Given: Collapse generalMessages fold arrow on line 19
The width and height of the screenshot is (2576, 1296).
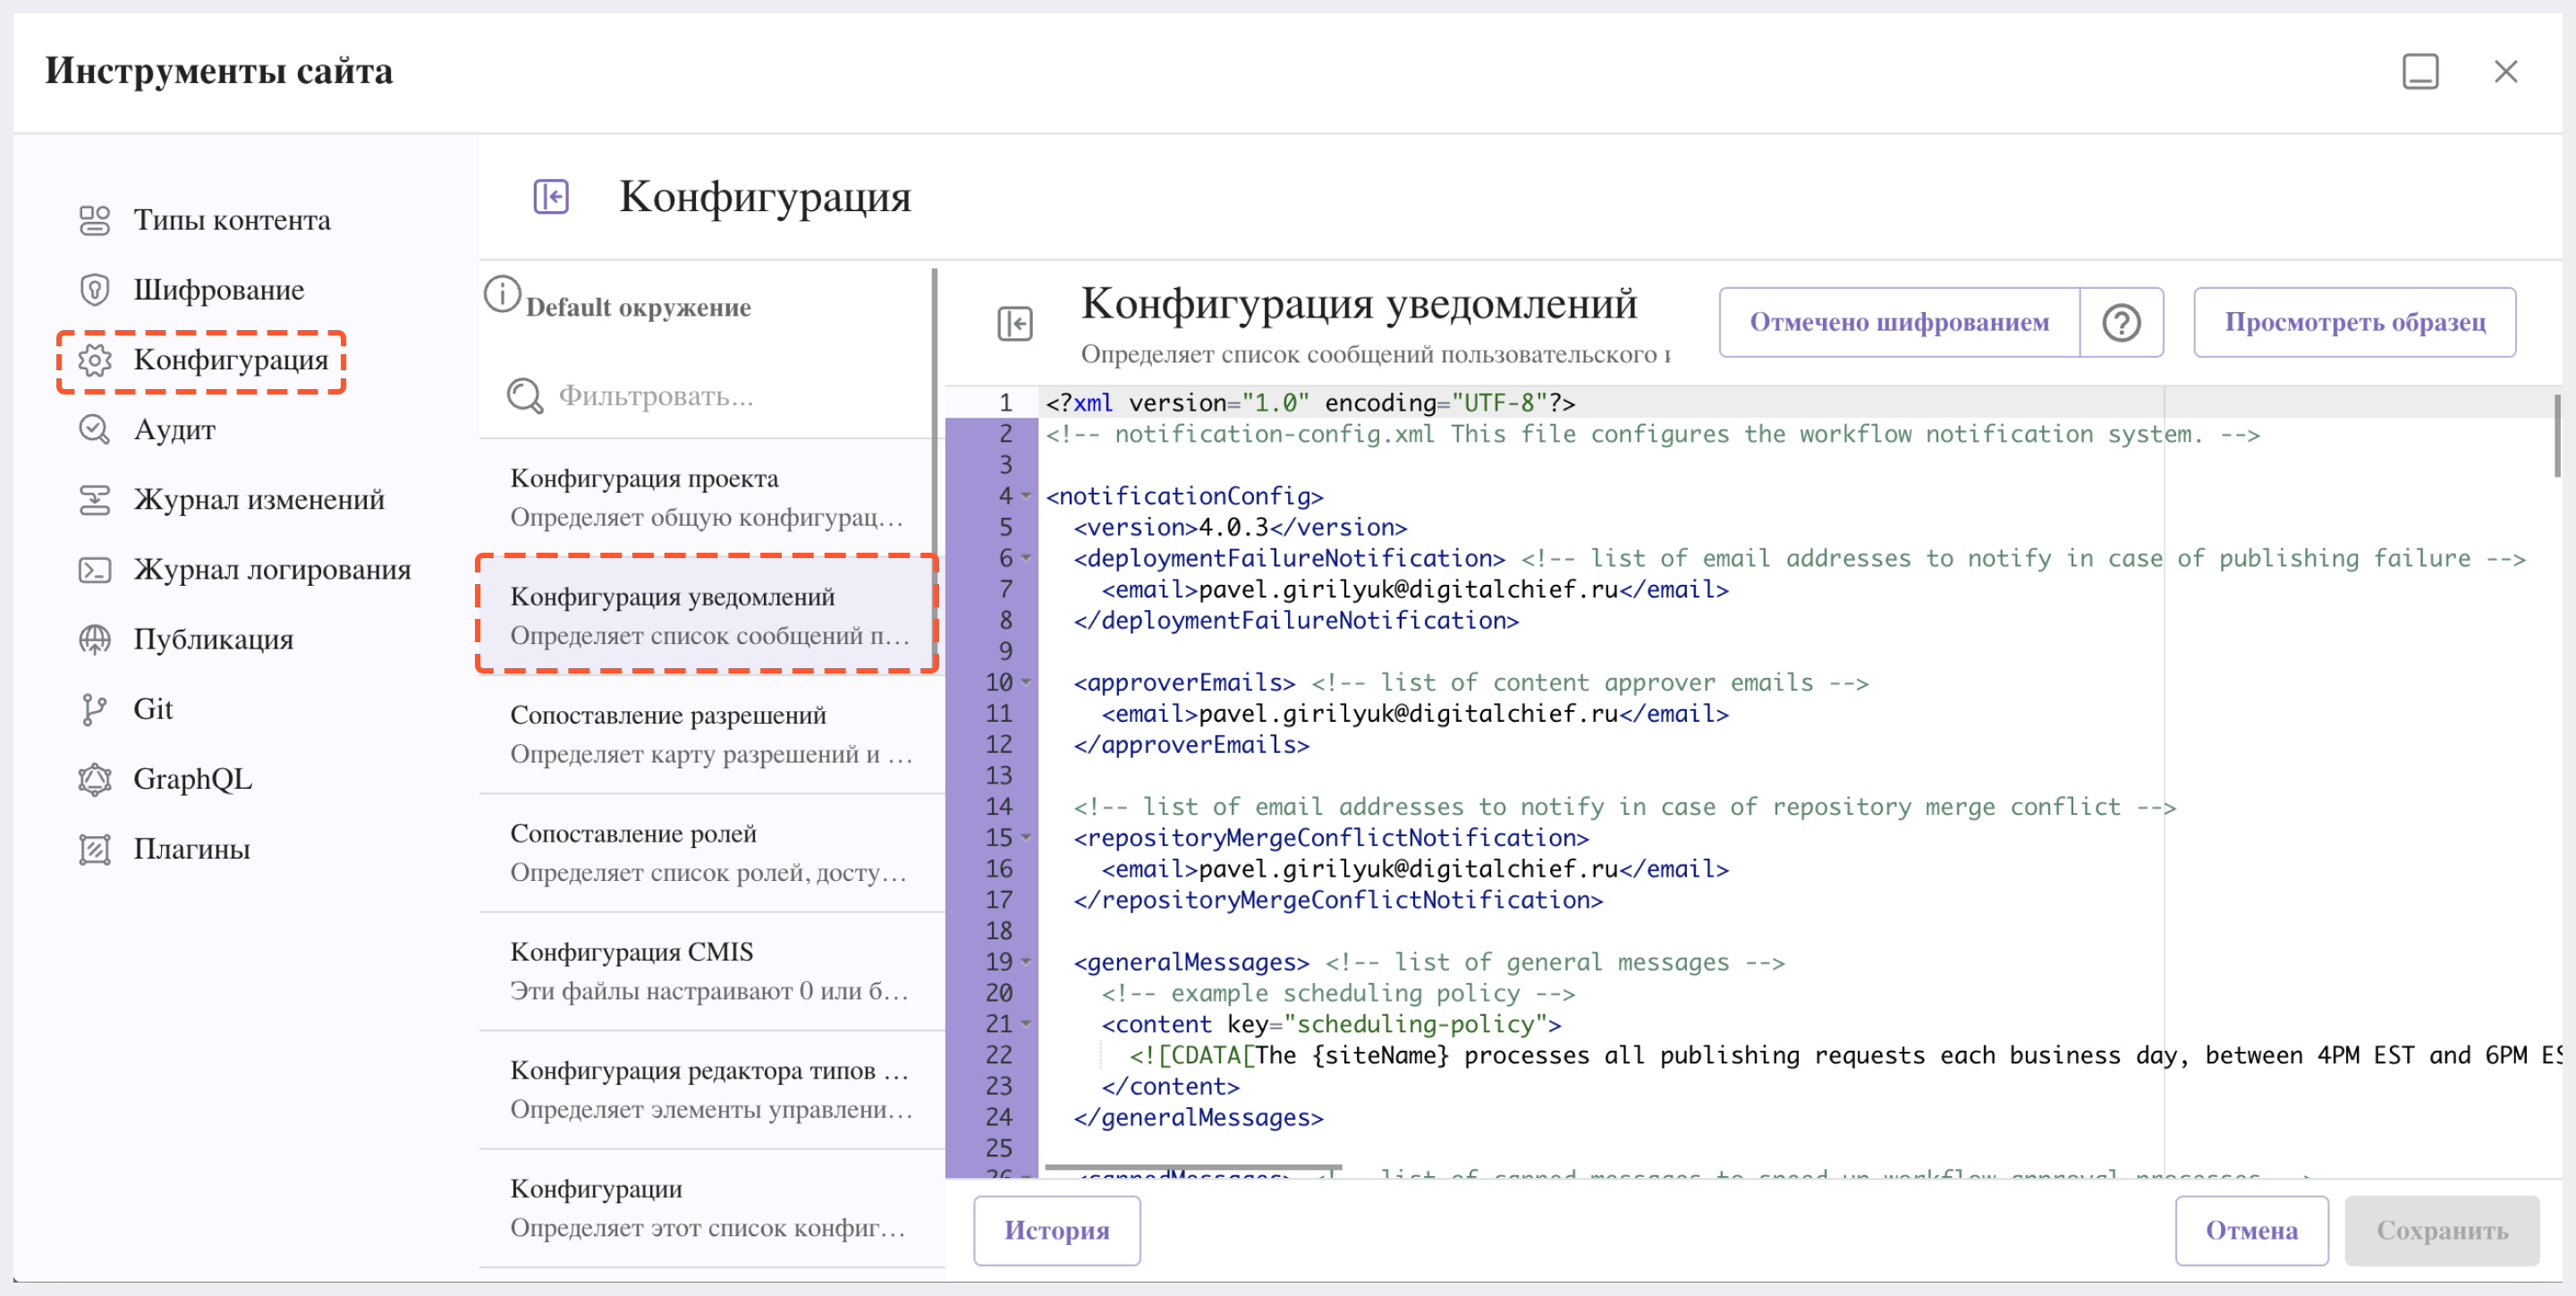Looking at the screenshot, I should coord(1026,962).
